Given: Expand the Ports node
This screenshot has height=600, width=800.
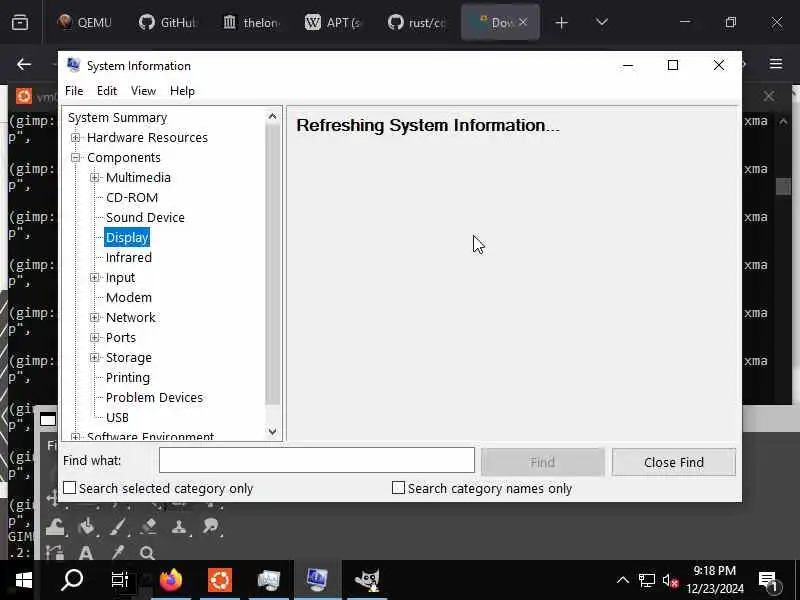Looking at the screenshot, I should pos(94,337).
